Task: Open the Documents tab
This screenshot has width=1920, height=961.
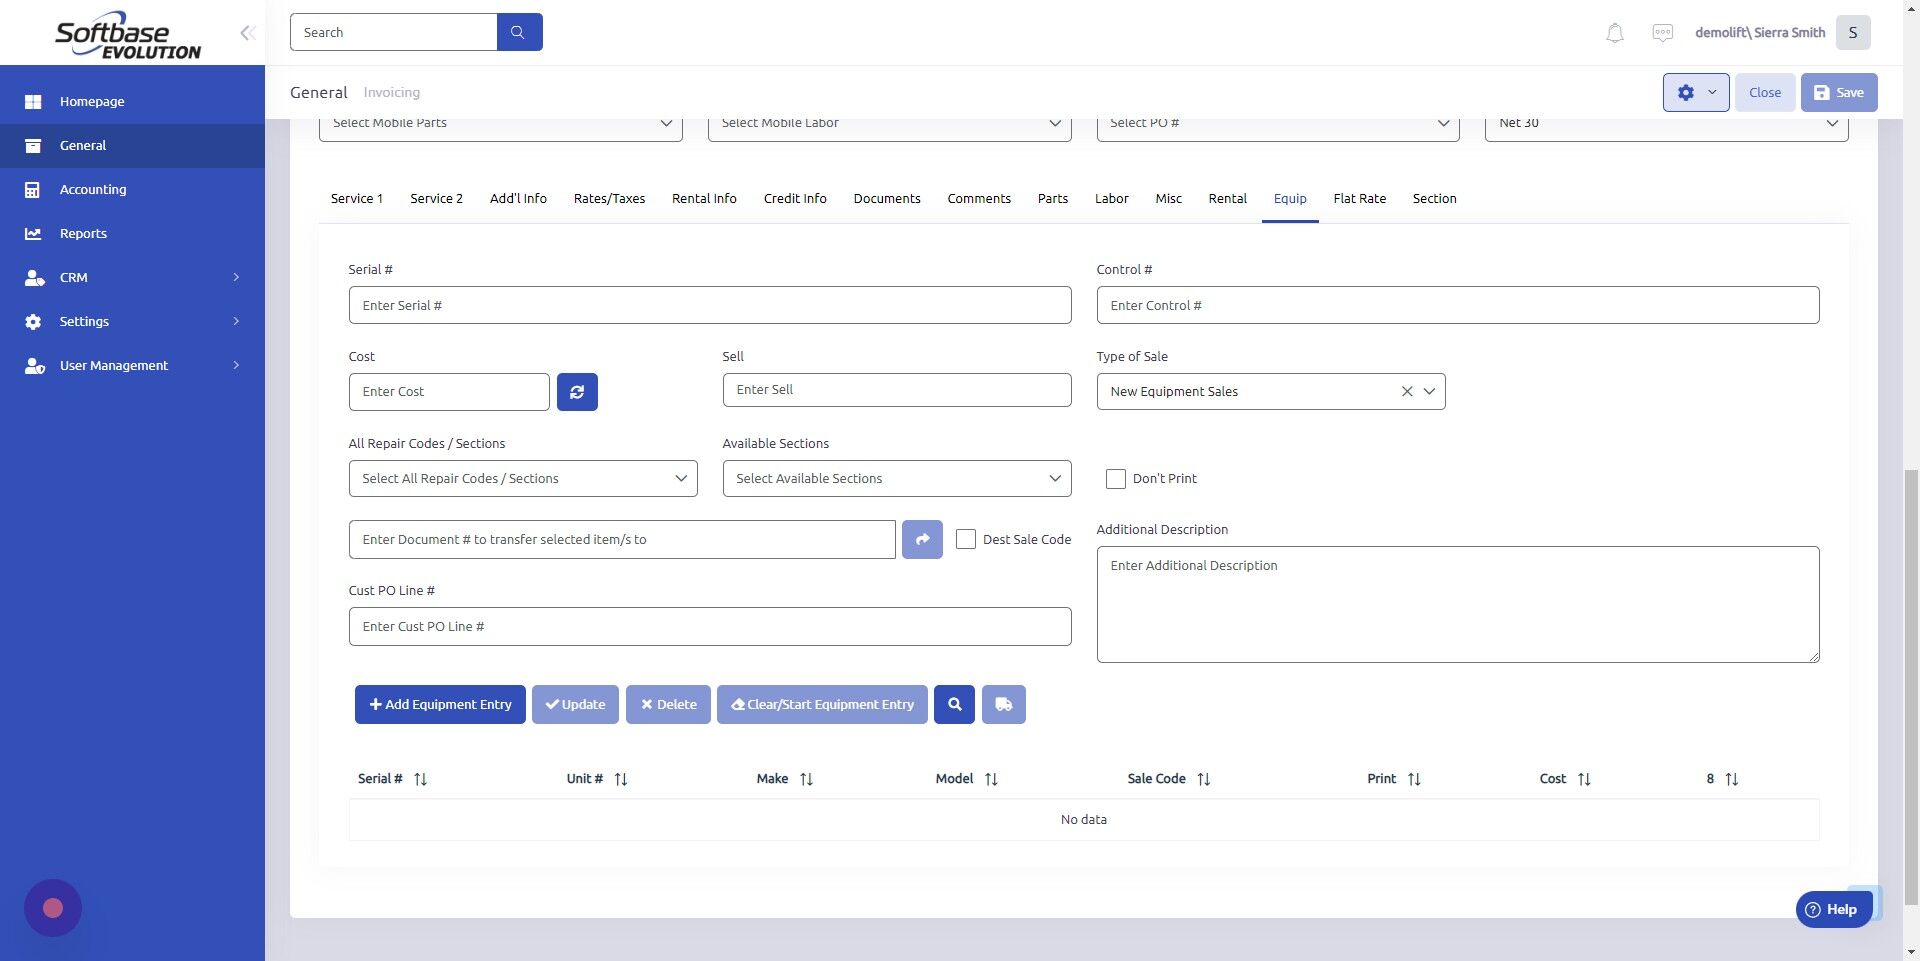Action: pos(886,198)
